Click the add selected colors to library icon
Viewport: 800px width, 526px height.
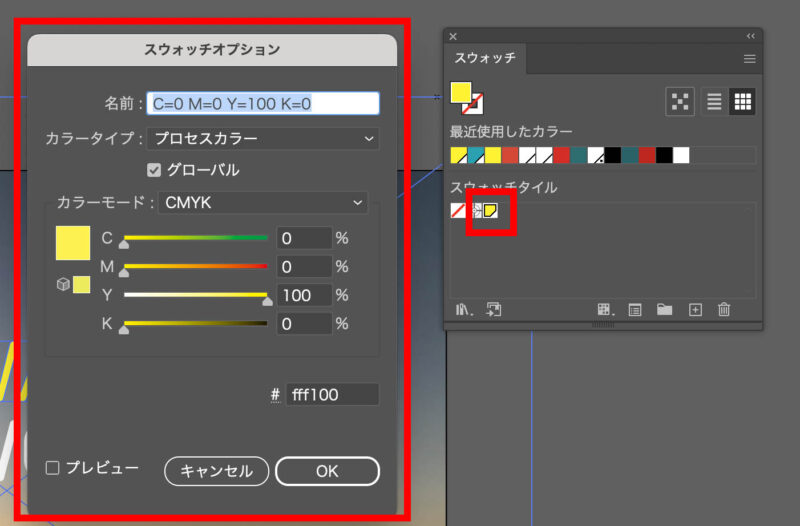tap(492, 310)
